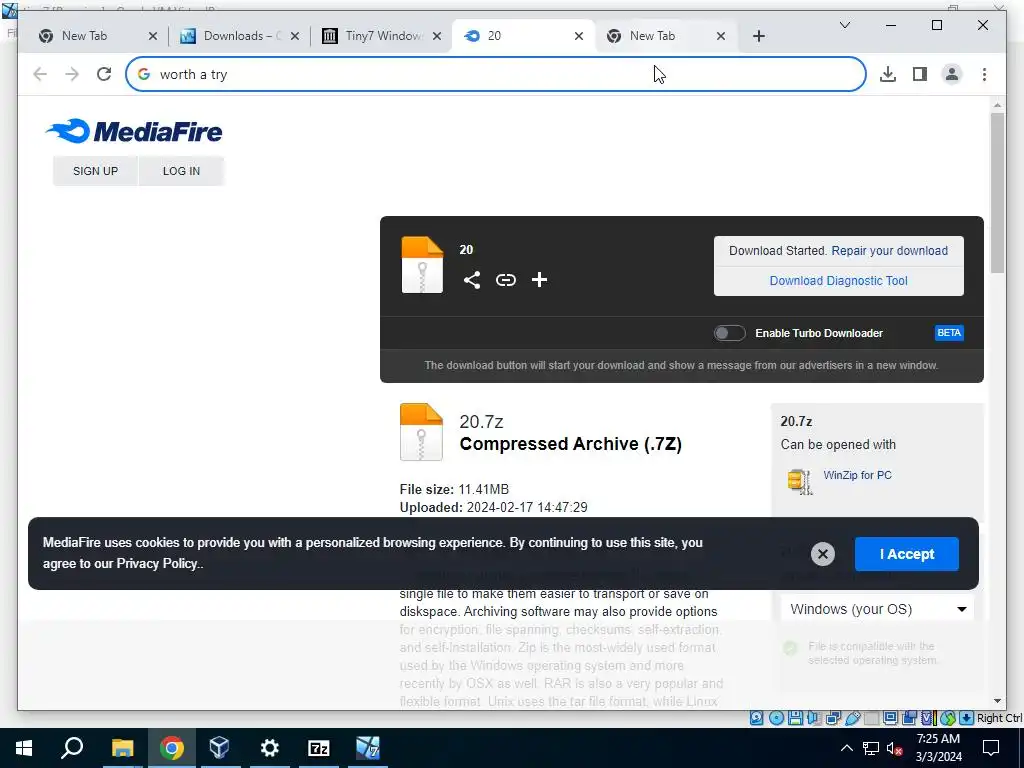
Task: Open Settings gear in the taskbar
Action: coord(269,748)
